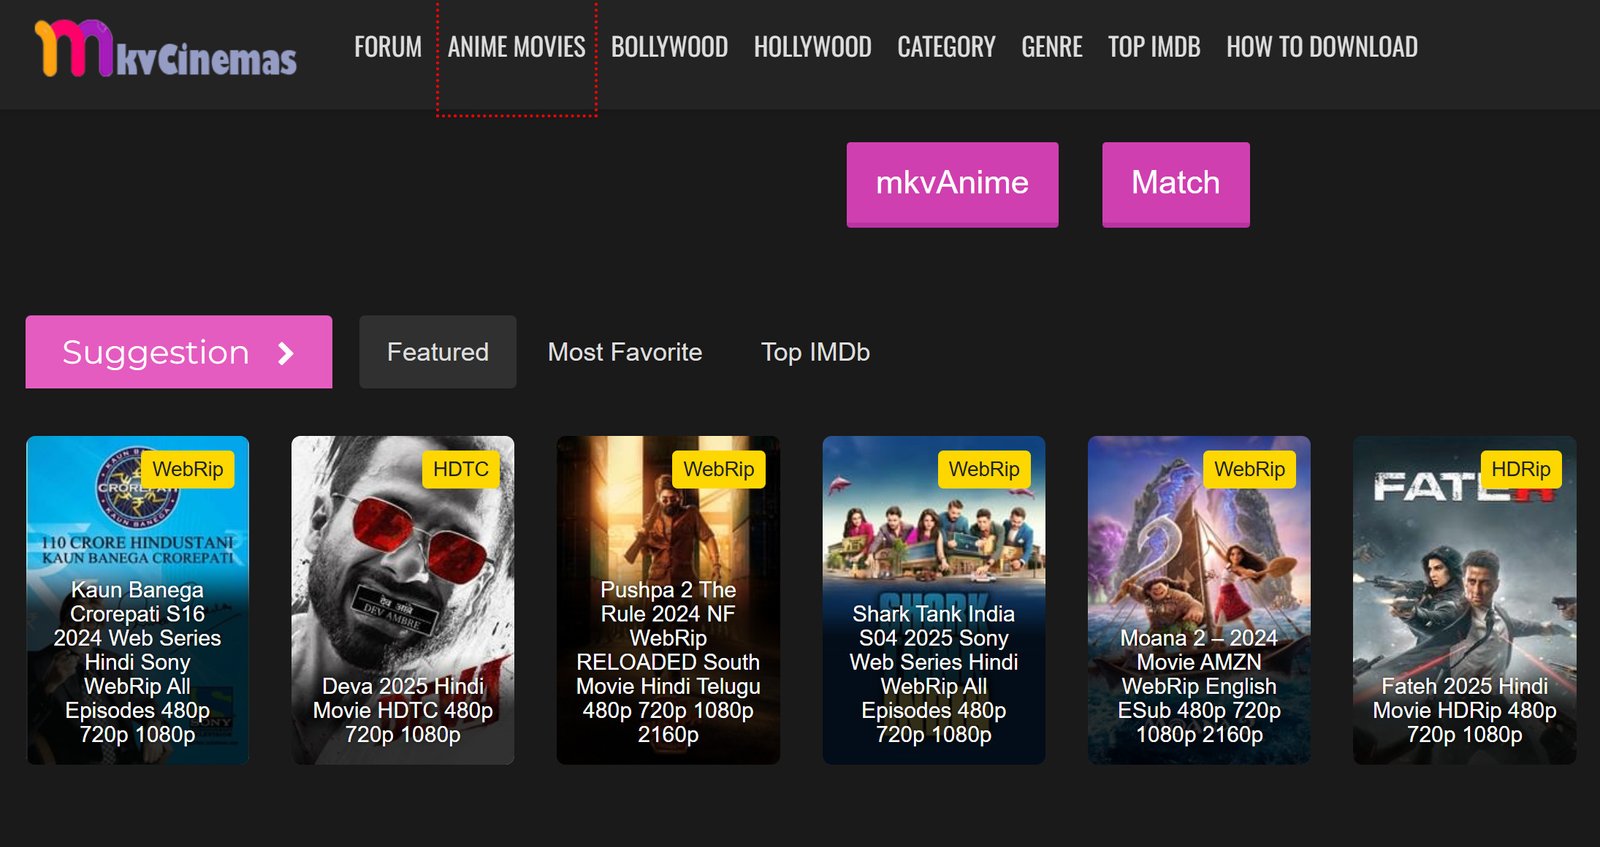1600x847 pixels.
Task: Click the Shark Tank India S04 title text
Action: pyautogui.click(x=934, y=674)
